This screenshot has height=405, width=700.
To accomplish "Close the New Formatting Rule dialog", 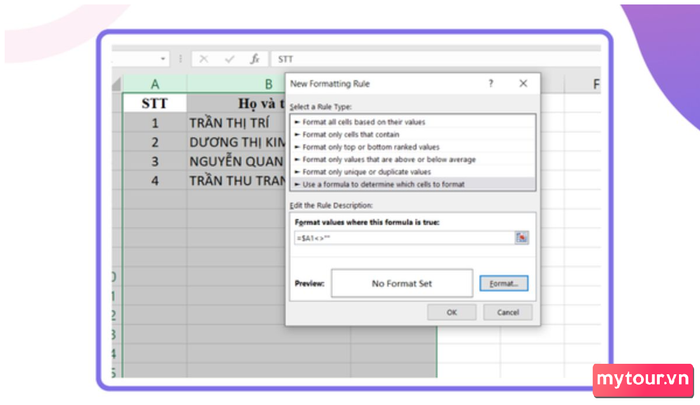I will [523, 84].
